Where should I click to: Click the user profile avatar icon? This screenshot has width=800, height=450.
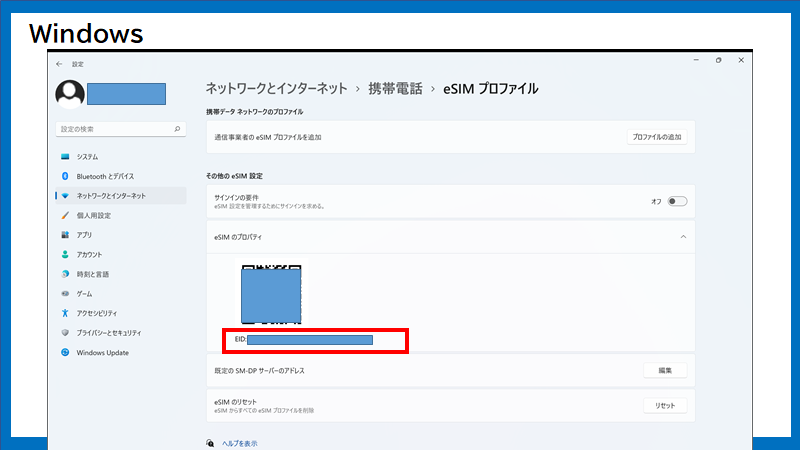tap(70, 94)
